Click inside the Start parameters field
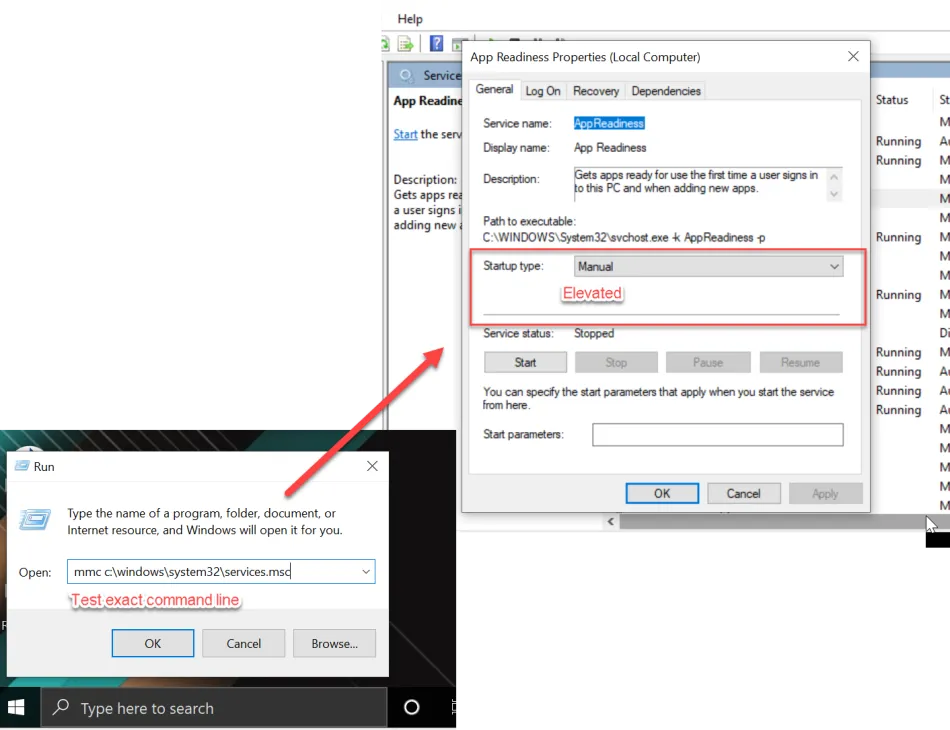Image resolution: width=950 pixels, height=730 pixels. click(717, 435)
